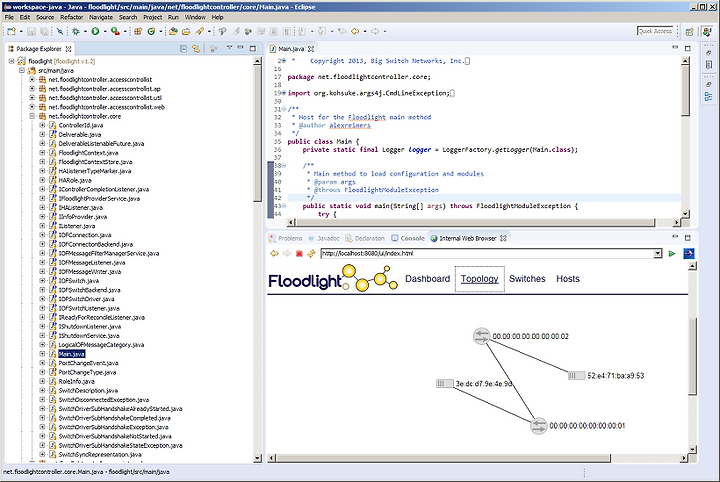720x482 pixels.
Task: Close the Main.java editor tab
Action: click(x=311, y=49)
